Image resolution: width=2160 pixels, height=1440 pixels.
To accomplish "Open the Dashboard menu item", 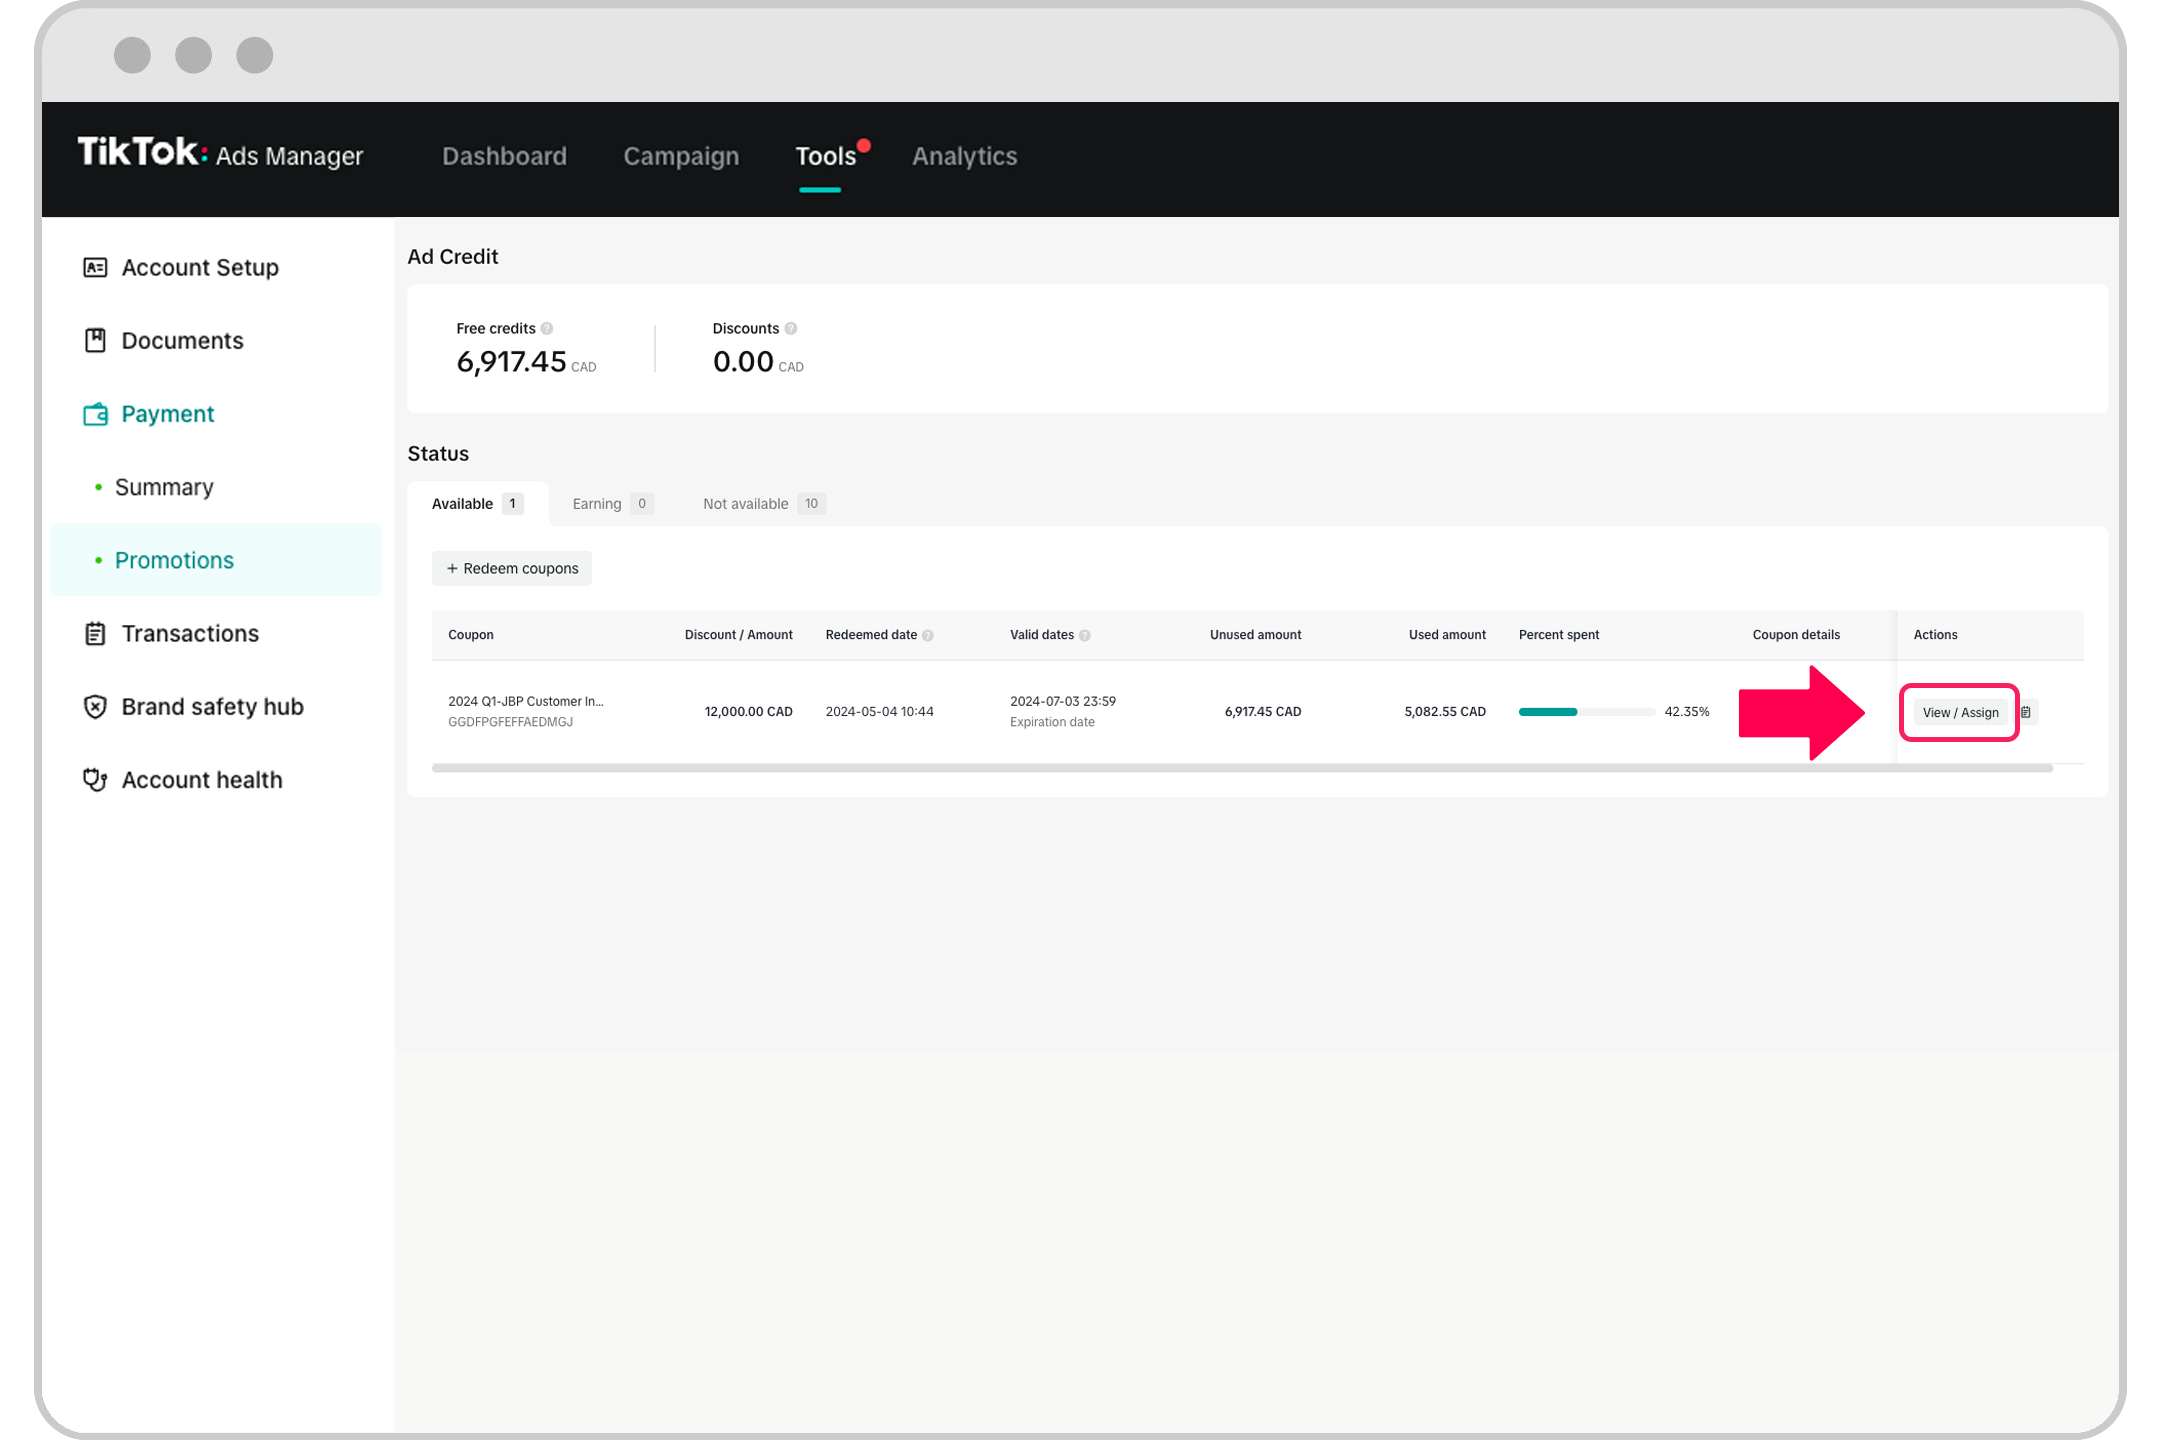I will point(505,156).
